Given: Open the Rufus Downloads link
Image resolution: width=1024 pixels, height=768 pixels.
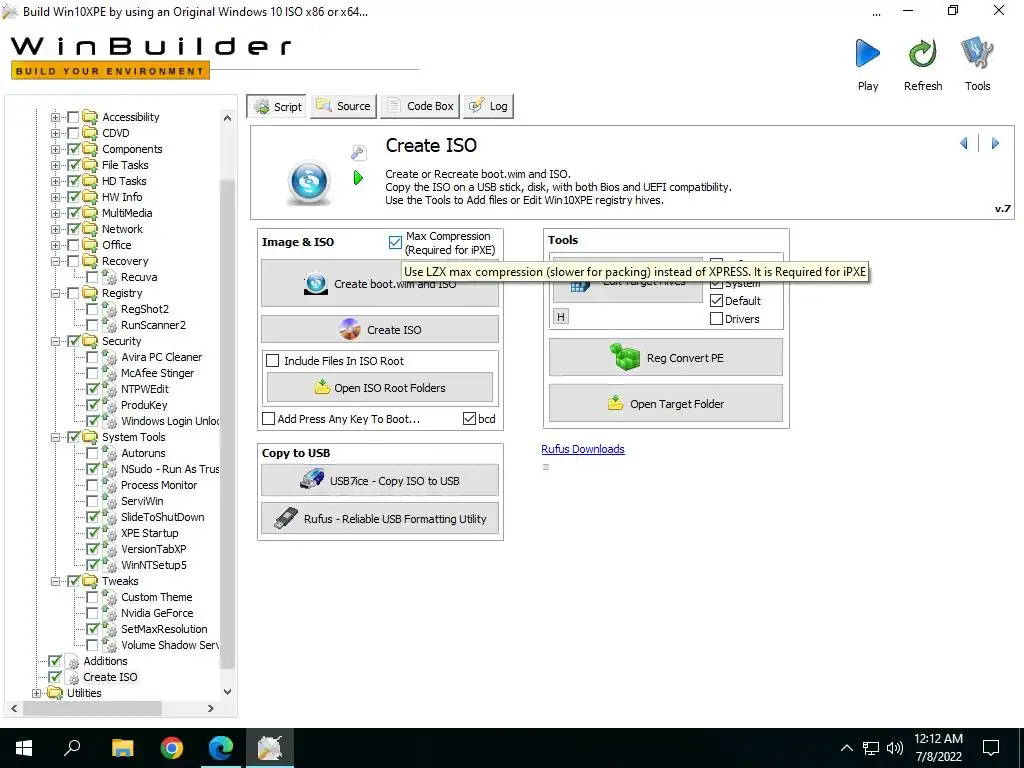Looking at the screenshot, I should click(x=583, y=449).
